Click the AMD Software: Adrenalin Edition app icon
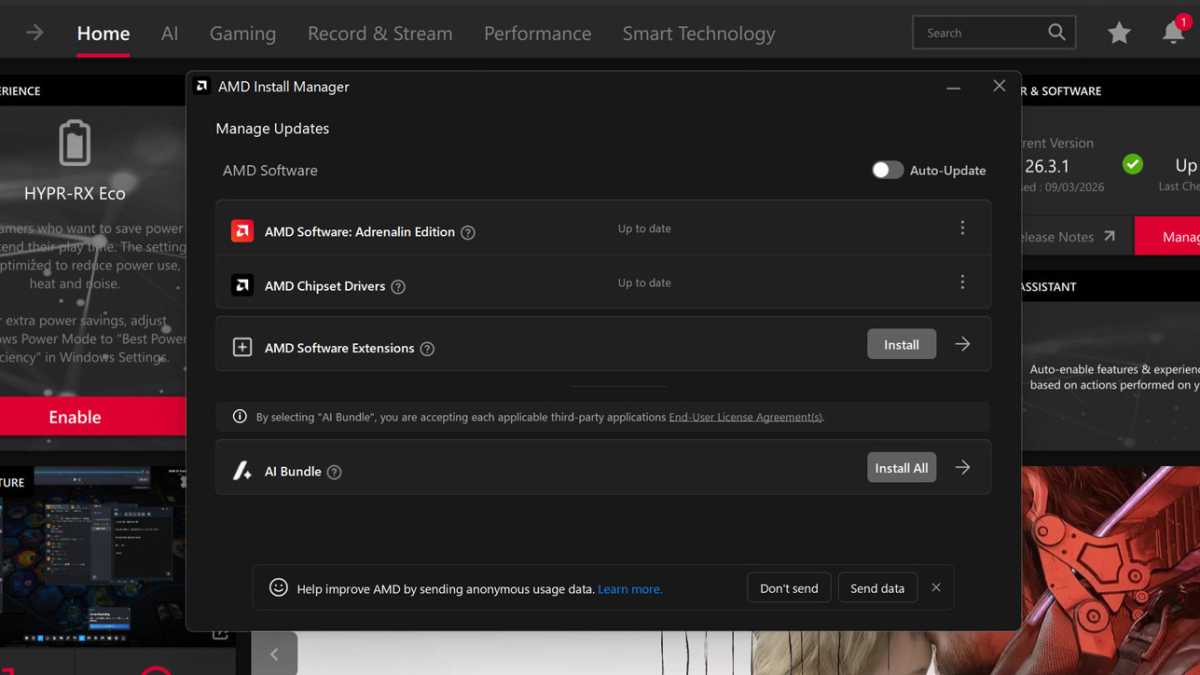The image size is (1200, 675). click(242, 229)
